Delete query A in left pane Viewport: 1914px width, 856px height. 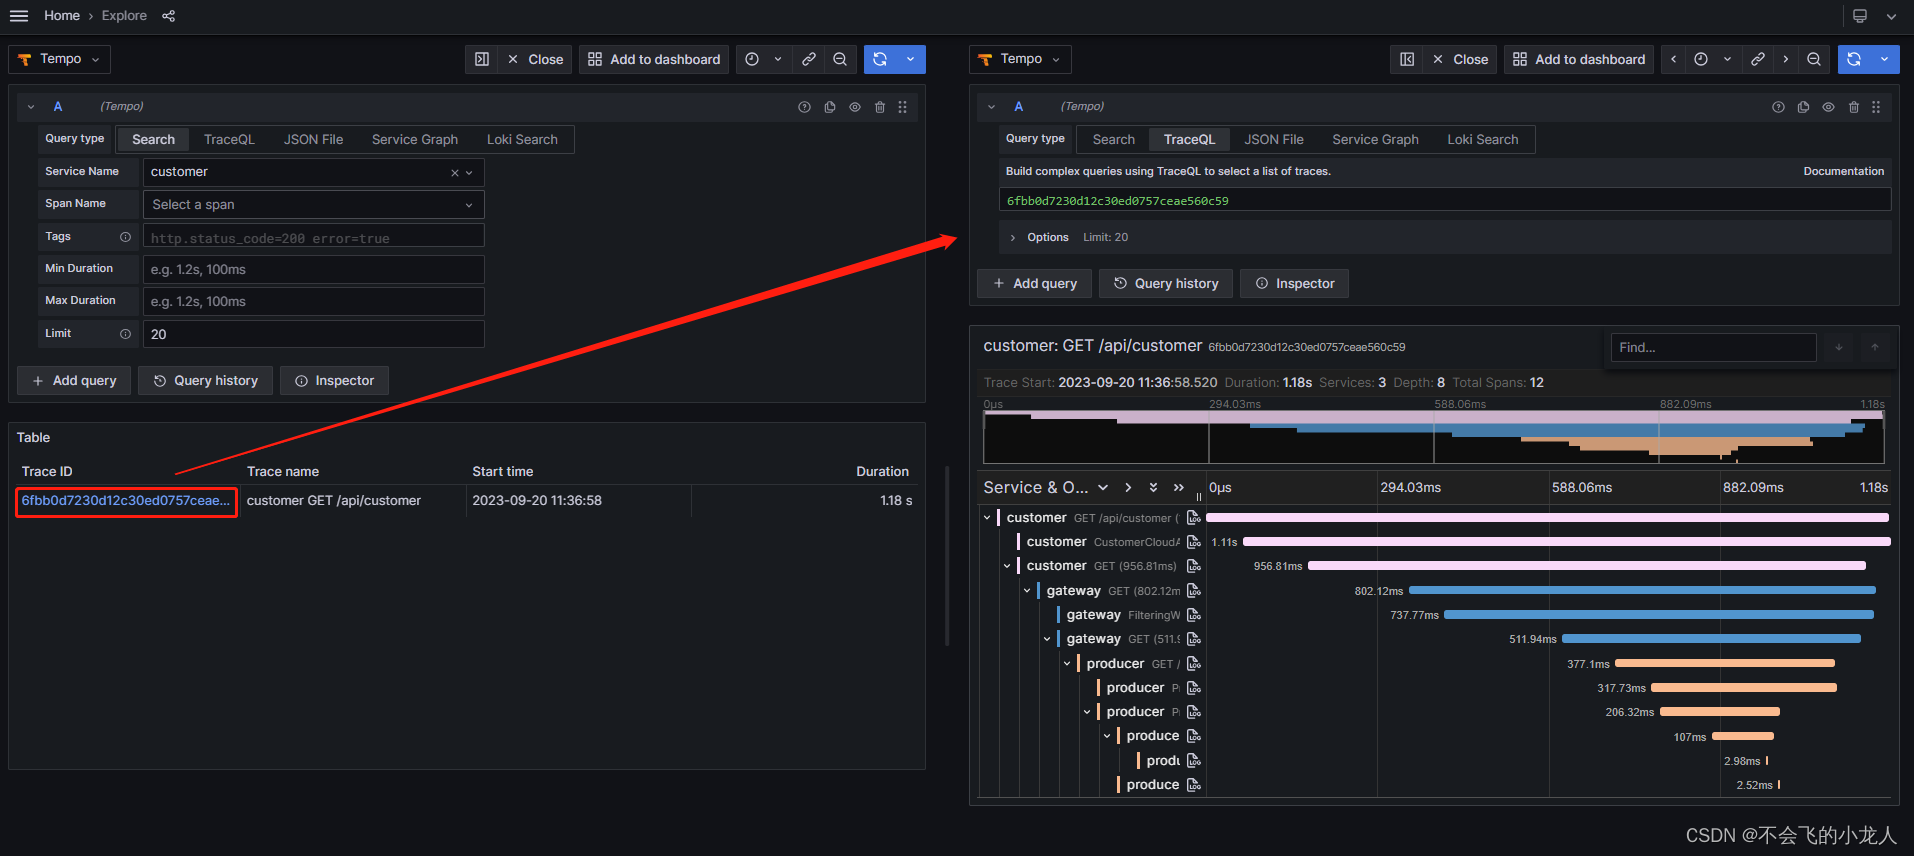pos(880,107)
